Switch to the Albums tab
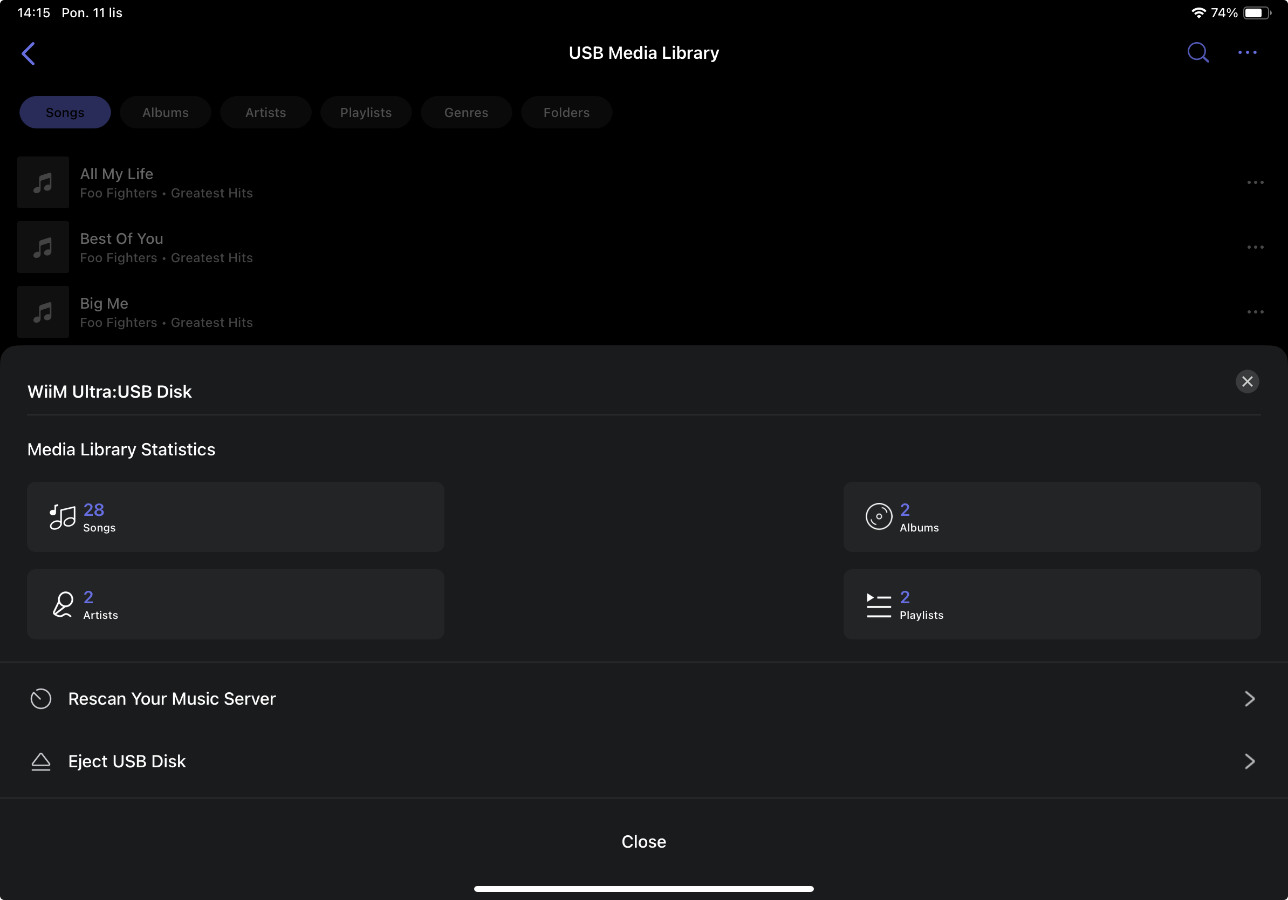1288x900 pixels. [x=165, y=113]
